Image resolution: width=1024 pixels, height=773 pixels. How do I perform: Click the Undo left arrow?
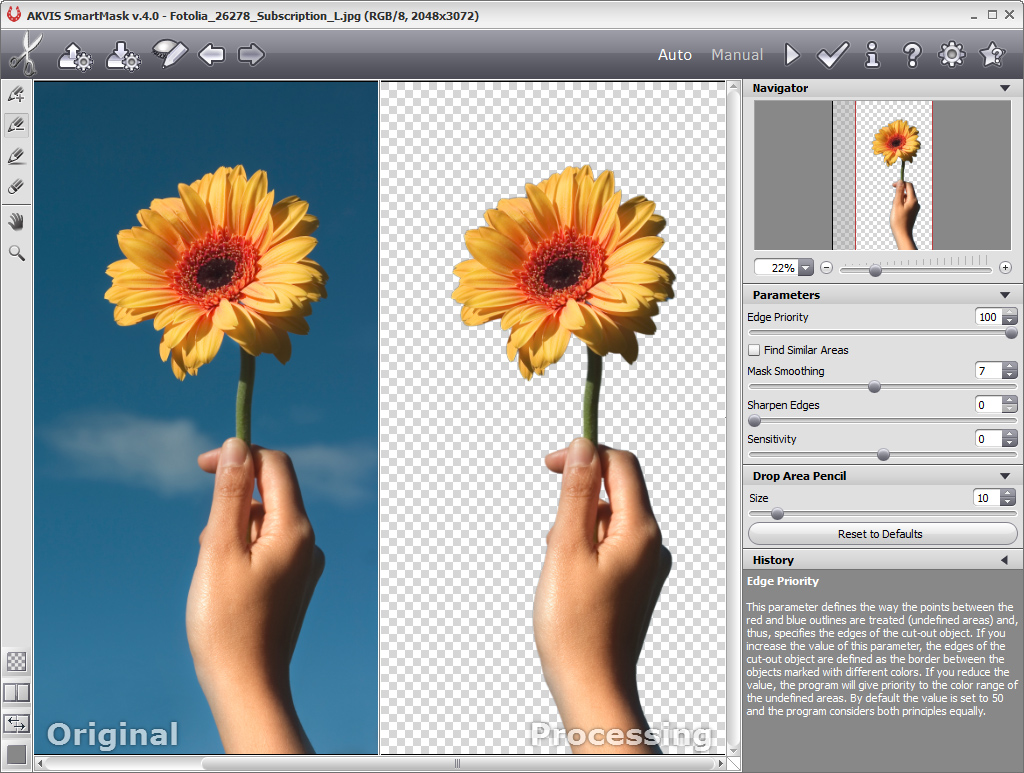click(211, 55)
